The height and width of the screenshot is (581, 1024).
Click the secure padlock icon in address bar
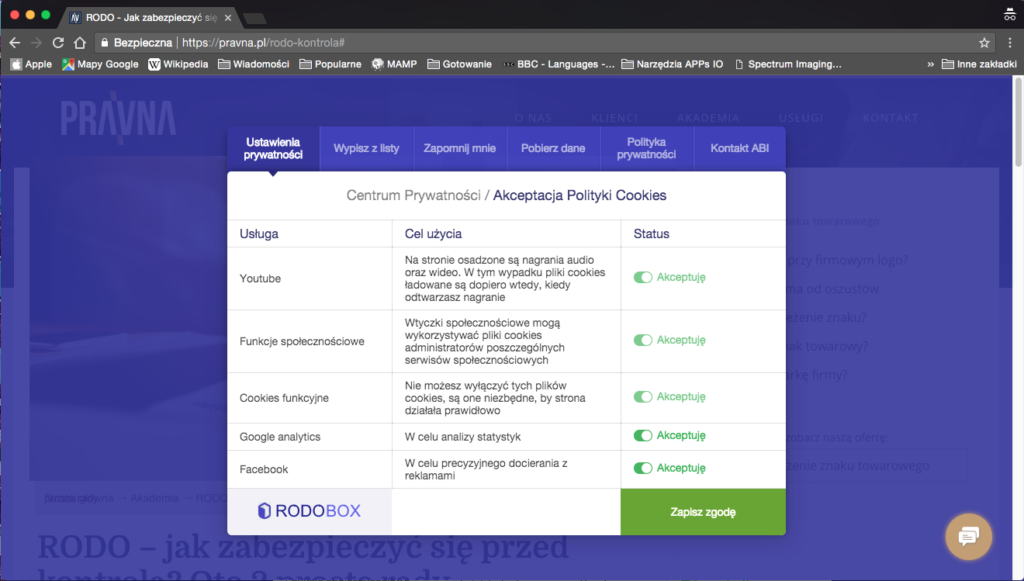click(x=104, y=43)
